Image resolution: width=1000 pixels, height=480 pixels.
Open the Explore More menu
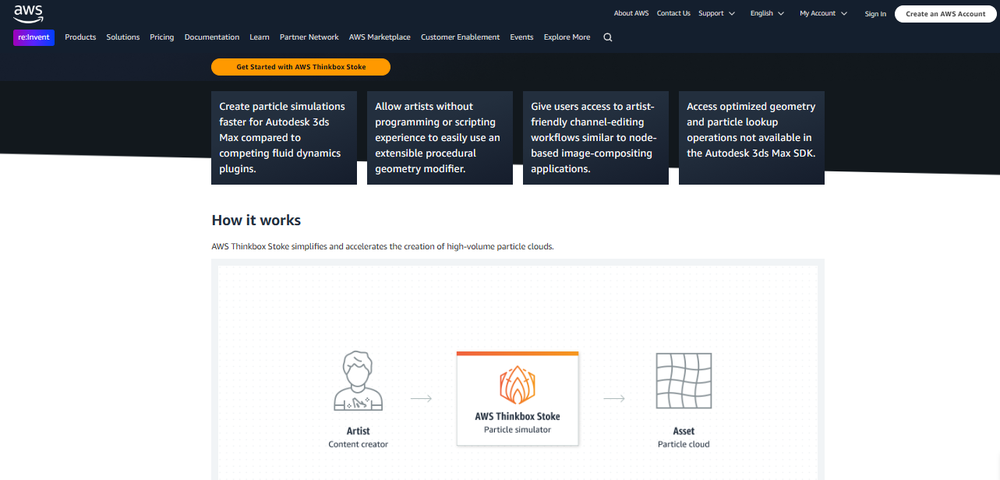567,38
